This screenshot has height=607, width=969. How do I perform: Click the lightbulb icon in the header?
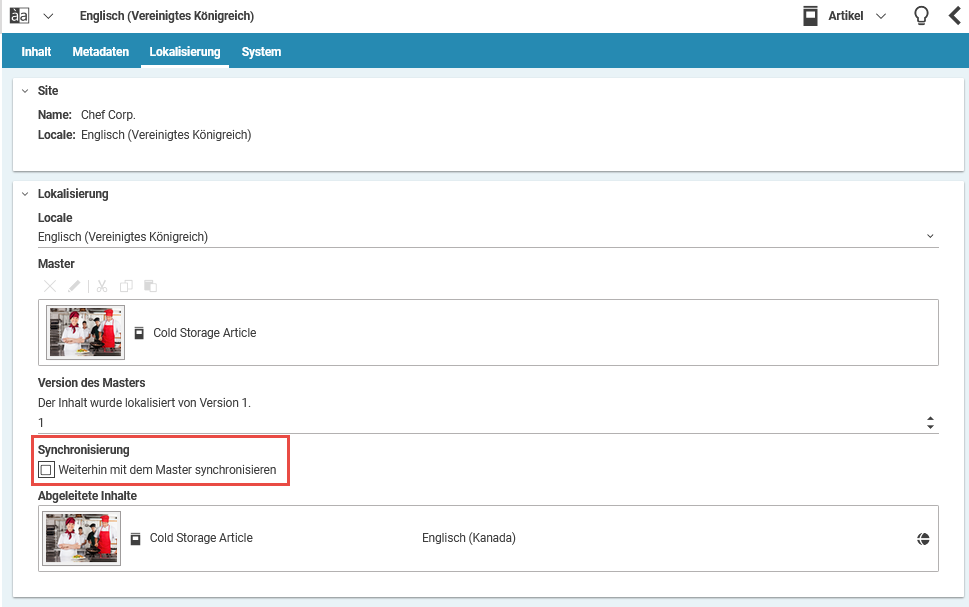coord(921,15)
